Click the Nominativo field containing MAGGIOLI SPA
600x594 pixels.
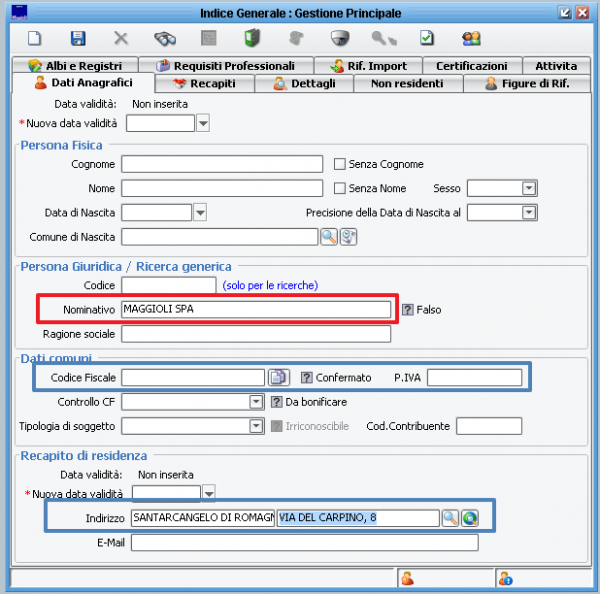click(x=256, y=309)
